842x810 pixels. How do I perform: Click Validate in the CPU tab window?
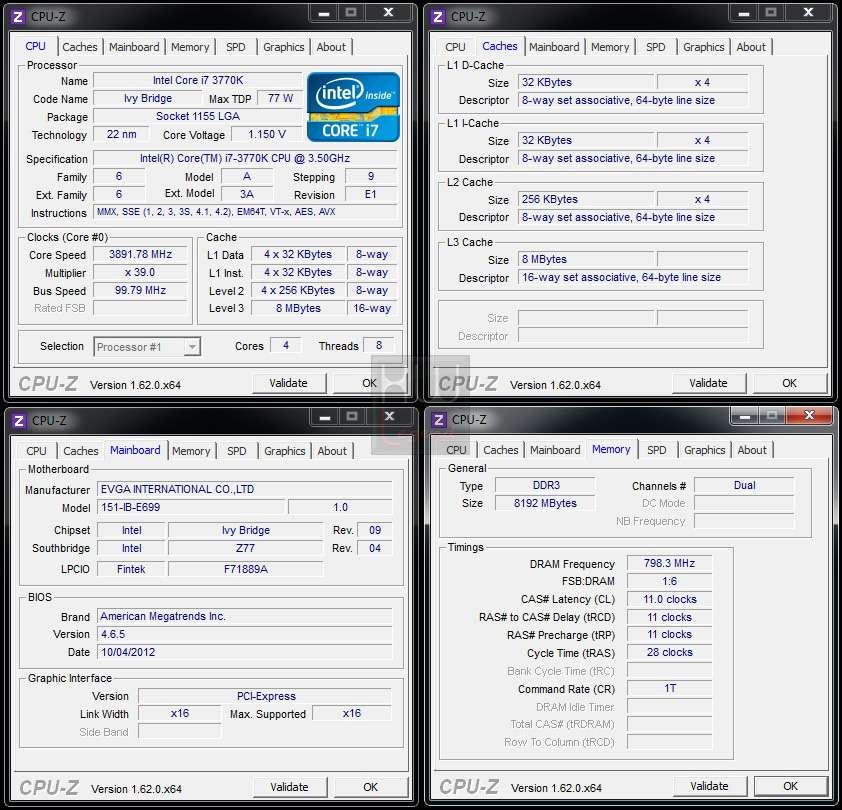(x=288, y=384)
